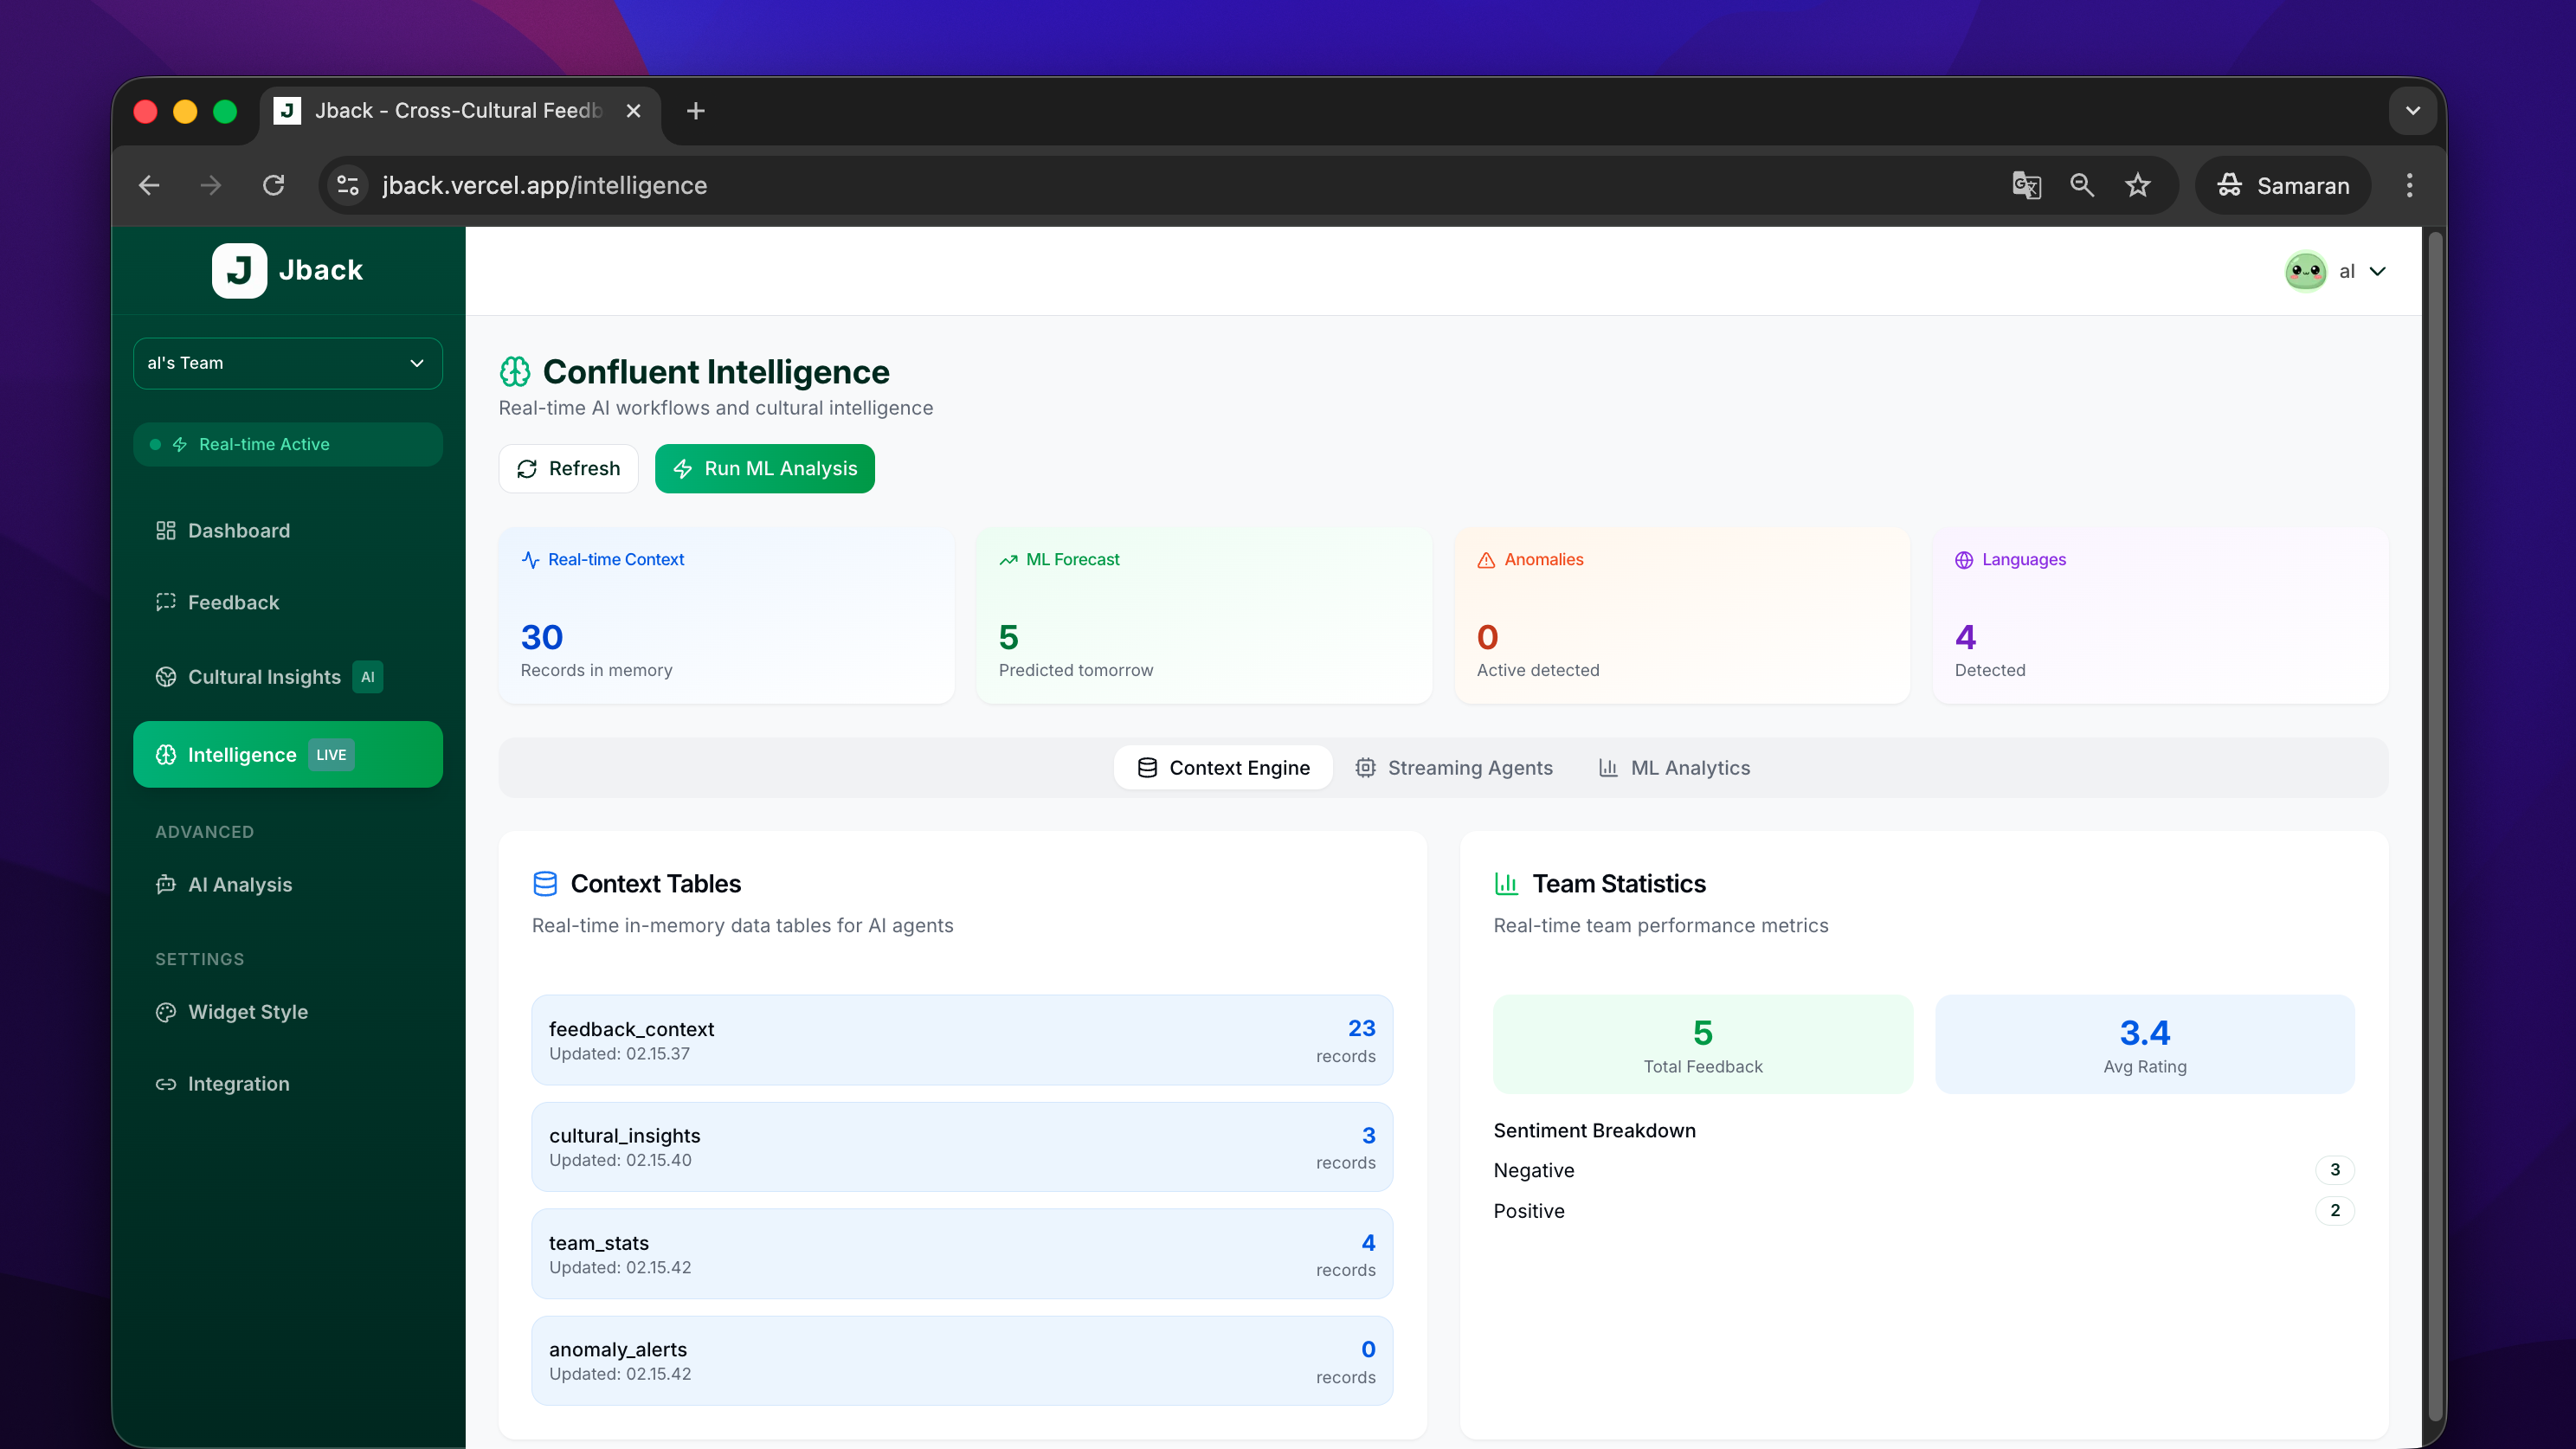Open Cultural Insights in the sidebar
The width and height of the screenshot is (2576, 1449).
click(264, 677)
